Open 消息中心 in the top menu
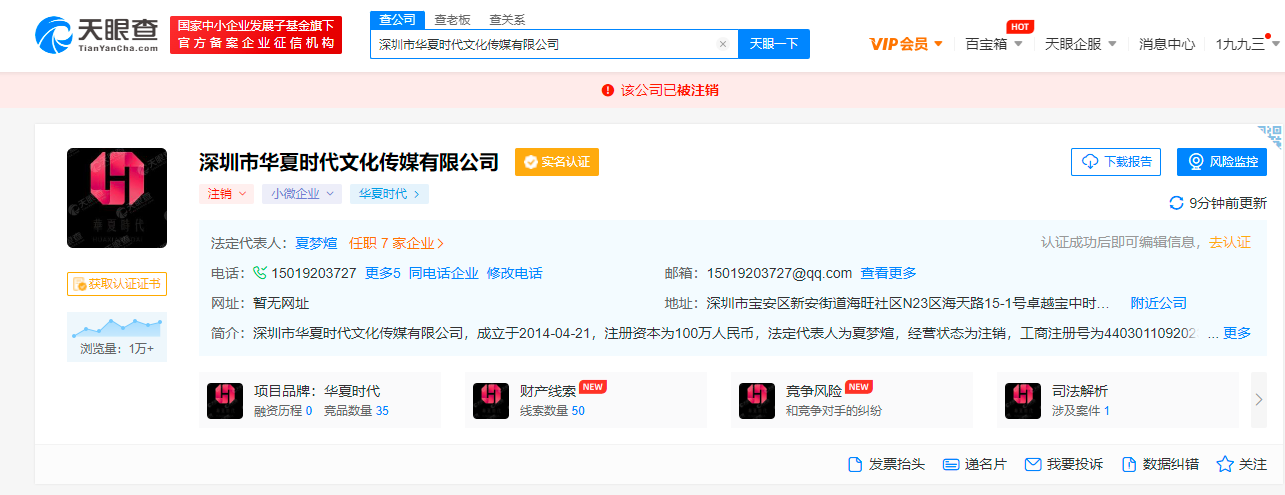This screenshot has width=1285, height=495. click(x=1166, y=44)
